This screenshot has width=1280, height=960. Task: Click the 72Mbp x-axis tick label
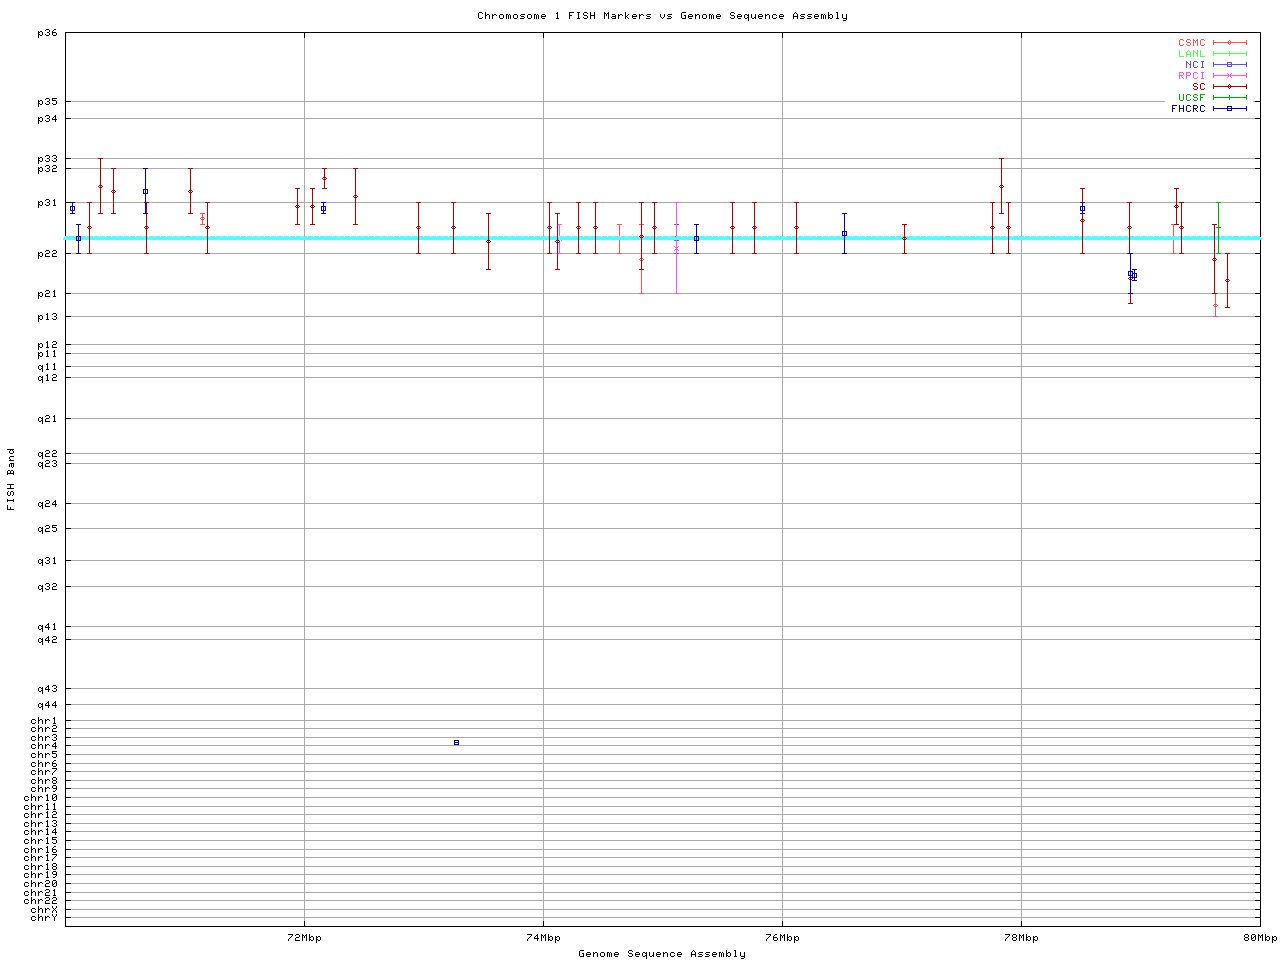point(304,938)
